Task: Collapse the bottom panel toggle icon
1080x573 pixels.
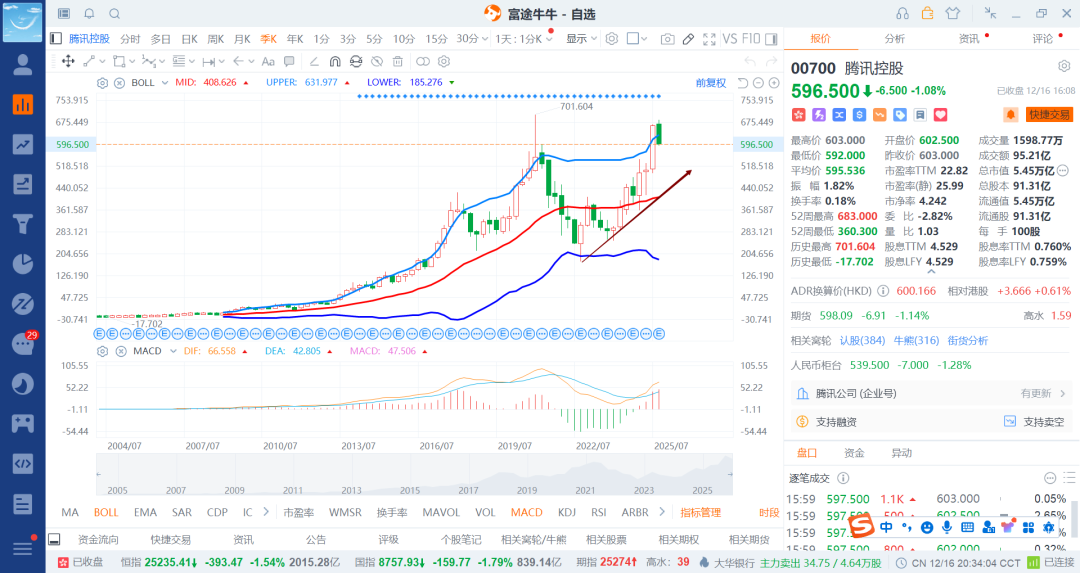Action: click(54, 539)
